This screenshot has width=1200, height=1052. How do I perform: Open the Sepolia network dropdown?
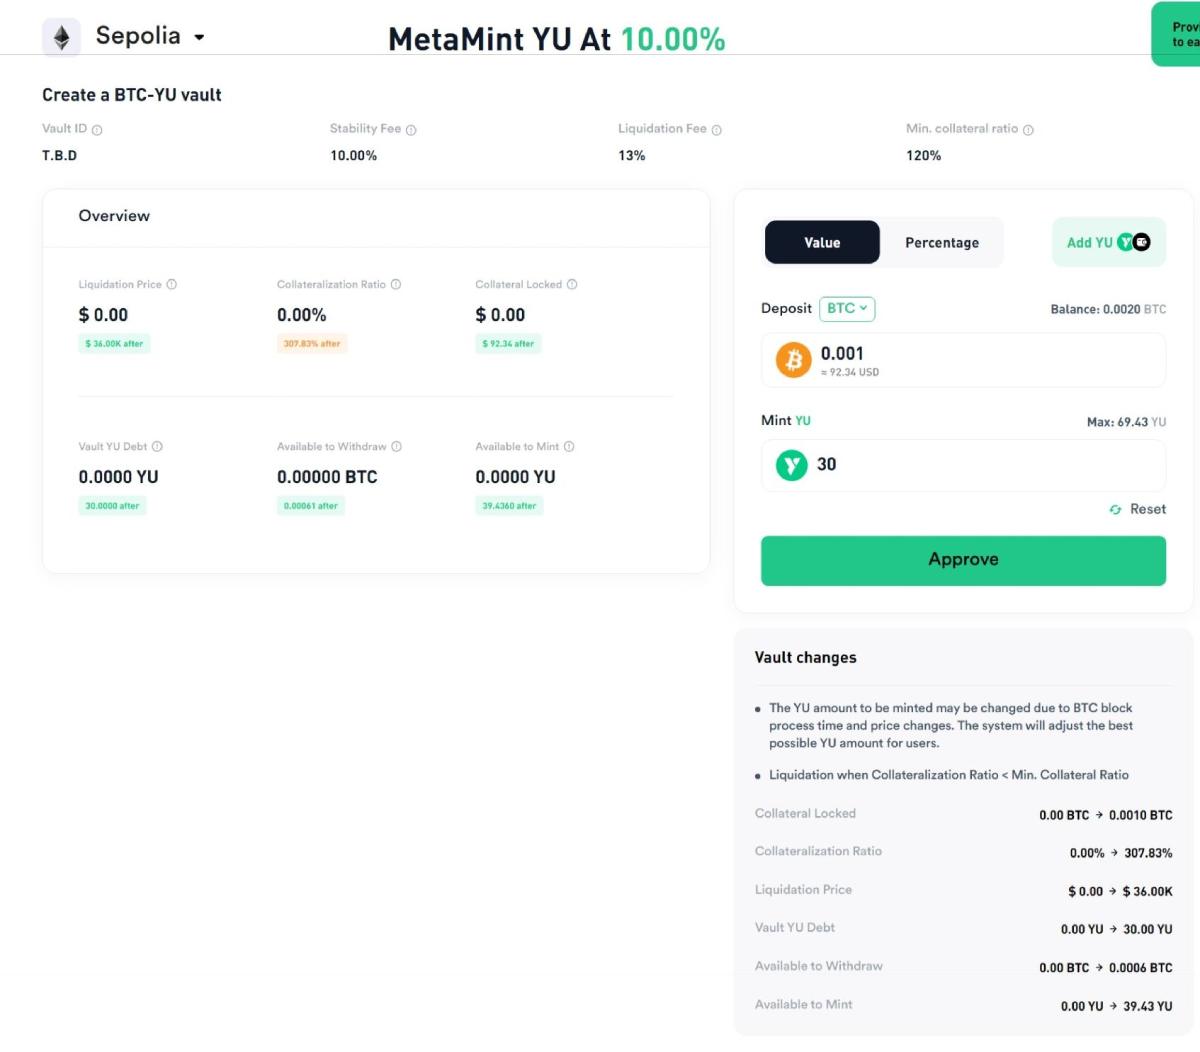(x=150, y=37)
